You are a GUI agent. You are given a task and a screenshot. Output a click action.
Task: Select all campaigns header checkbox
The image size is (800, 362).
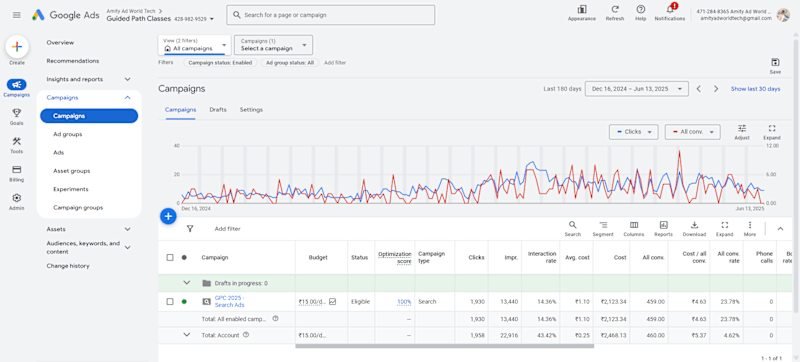tap(170, 257)
